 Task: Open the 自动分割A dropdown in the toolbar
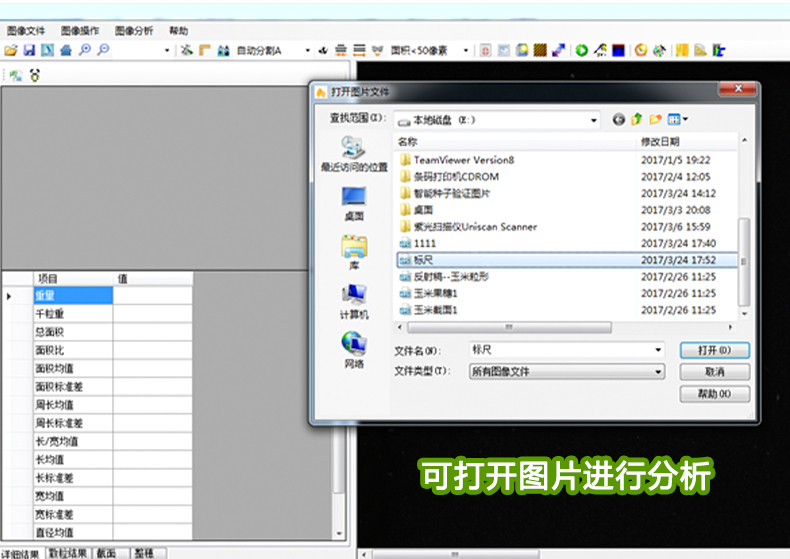[306, 50]
